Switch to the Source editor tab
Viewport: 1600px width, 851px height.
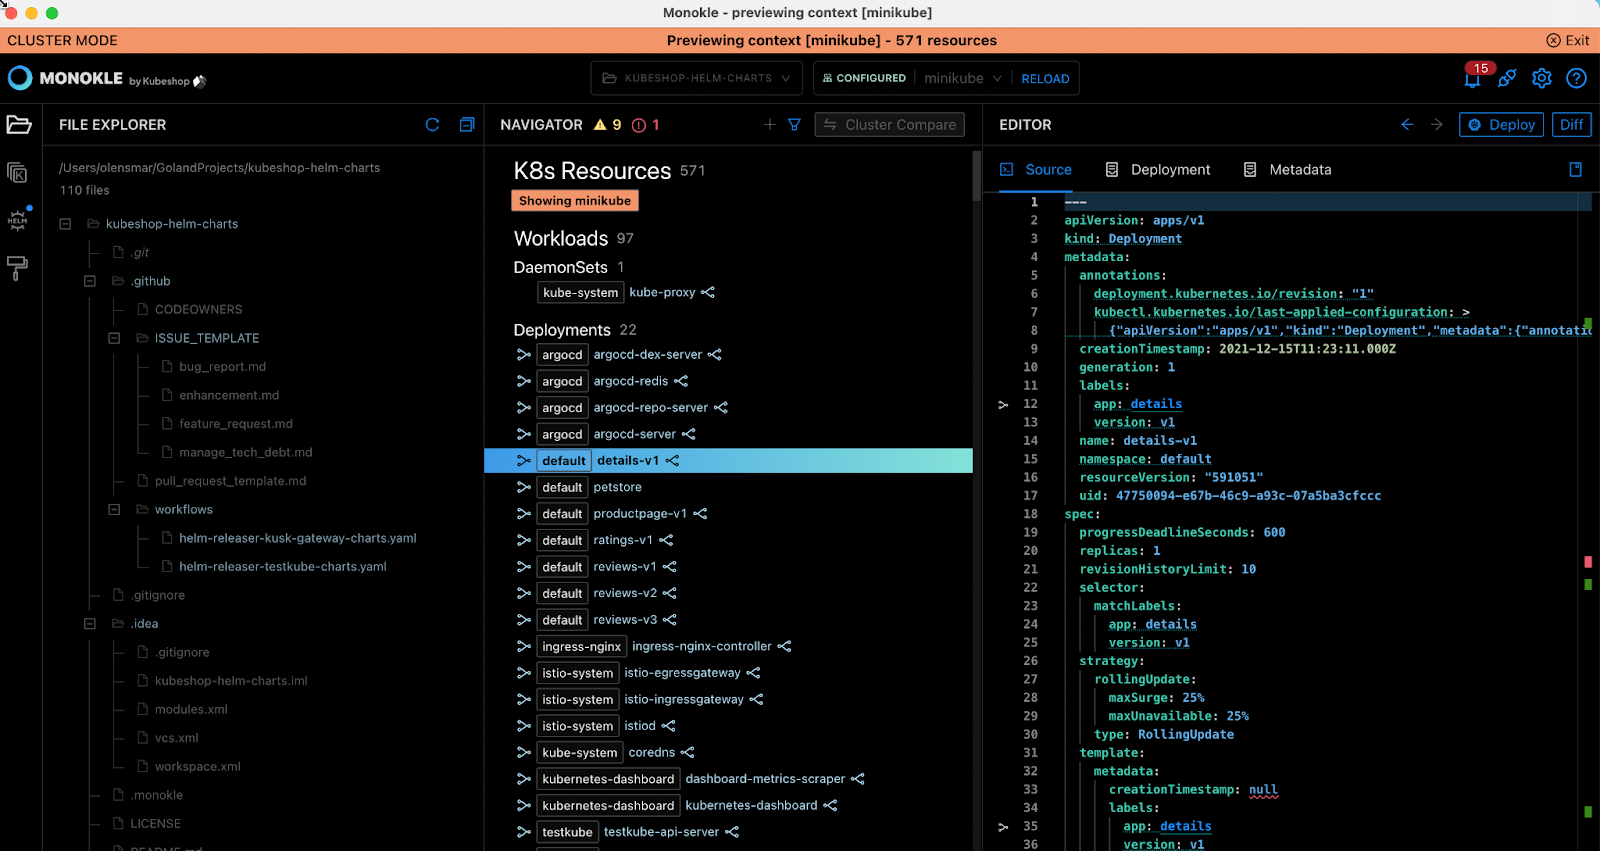(x=1036, y=170)
